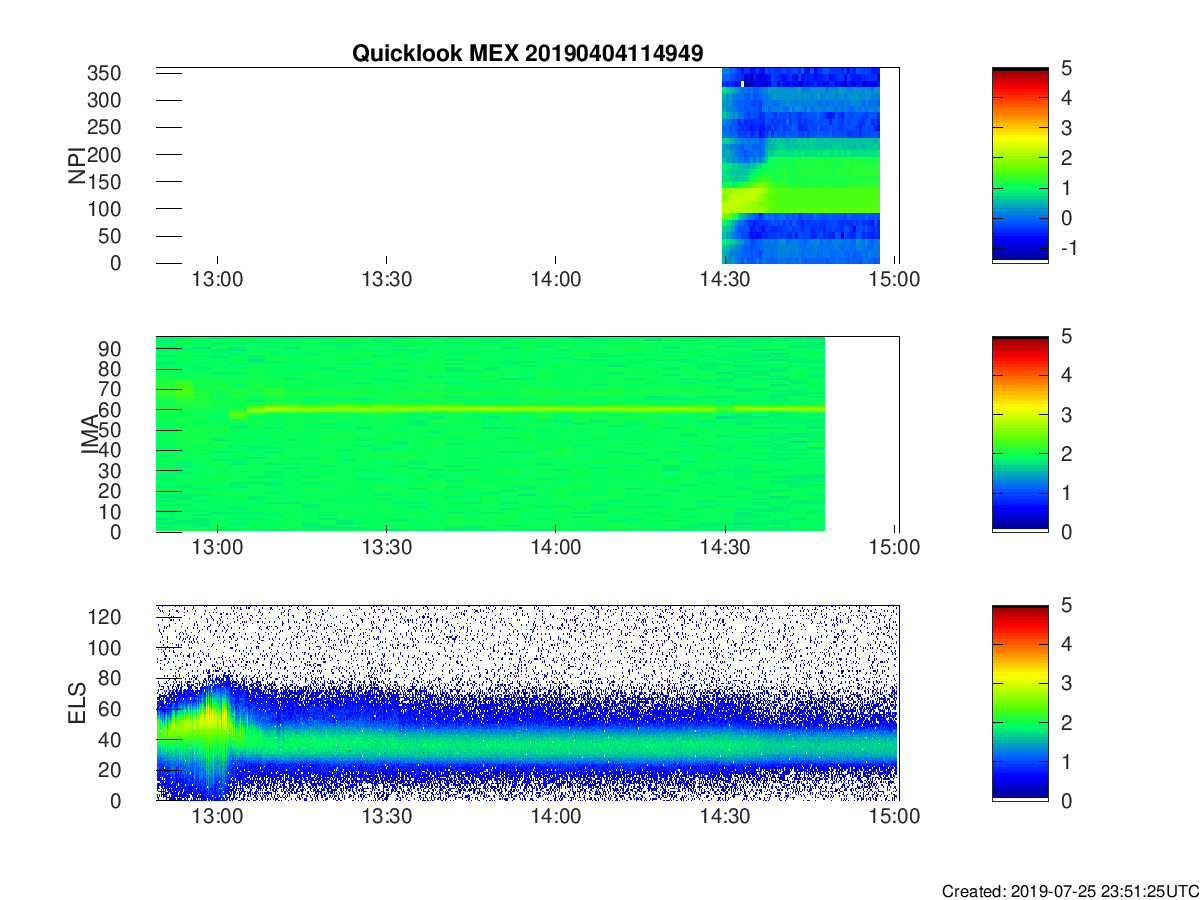This screenshot has width=1200, height=900.
Task: Click the 2 label on ELS color bar
Action: (1065, 723)
